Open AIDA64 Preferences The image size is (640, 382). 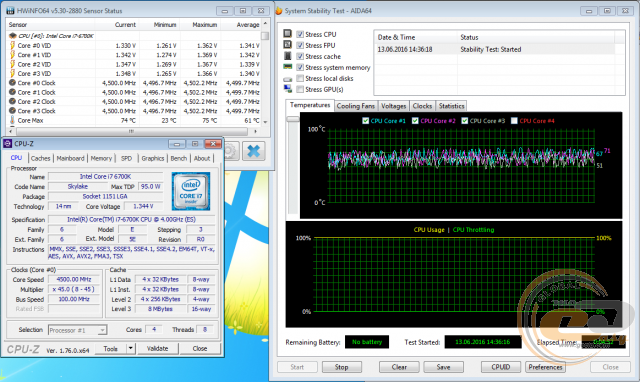(545, 367)
